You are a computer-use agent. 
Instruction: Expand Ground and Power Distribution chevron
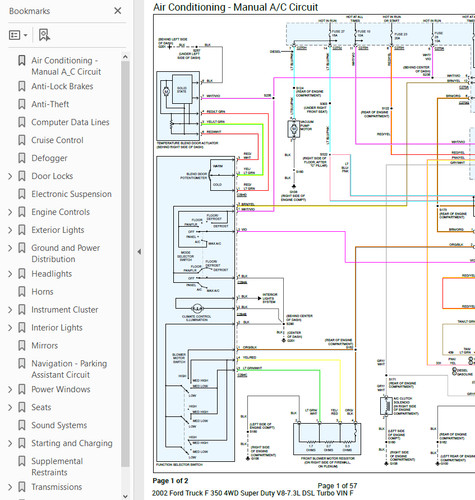pos(10,248)
